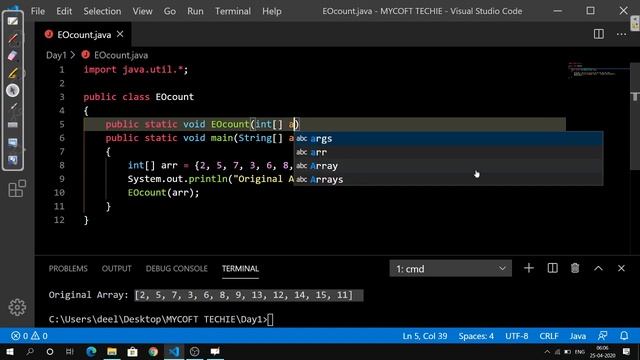Screen dimensions: 640x360
Task: Click EOcount.java in the breadcrumb
Action: 121,55
